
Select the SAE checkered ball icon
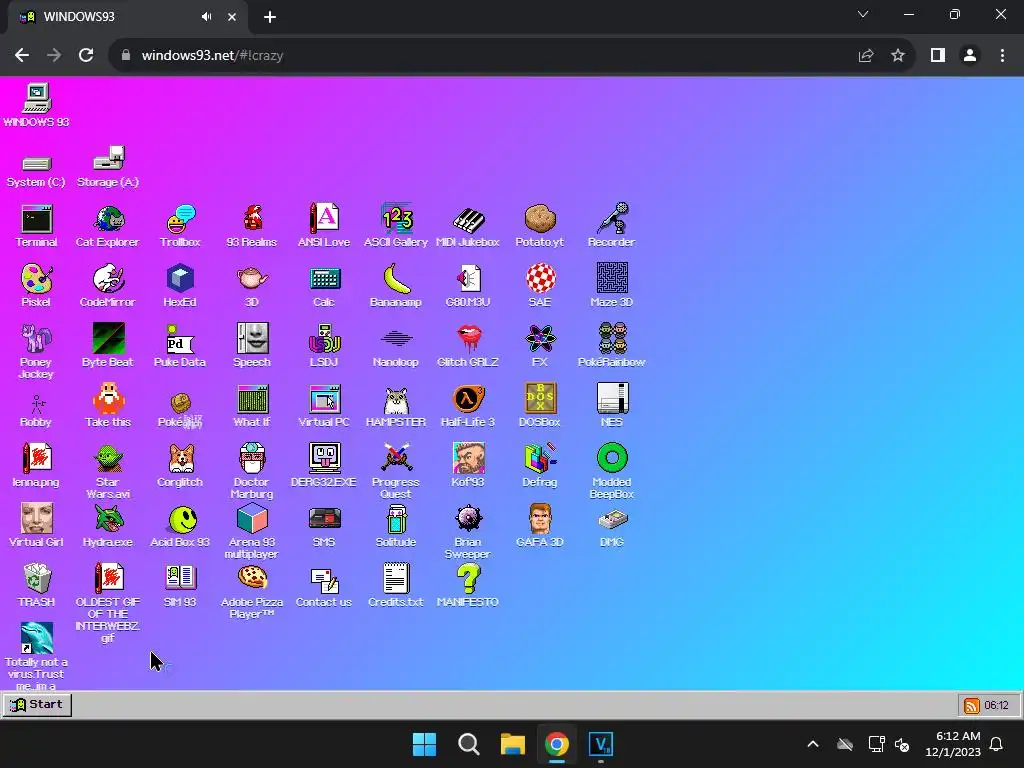click(541, 286)
